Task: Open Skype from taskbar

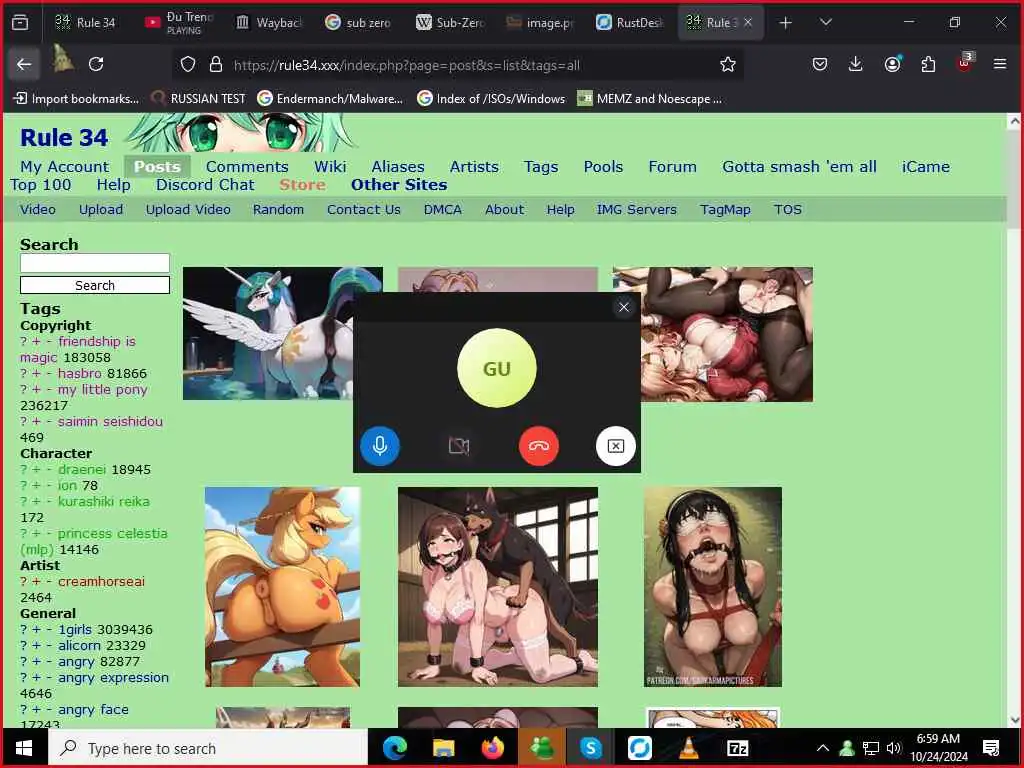Action: pos(590,748)
